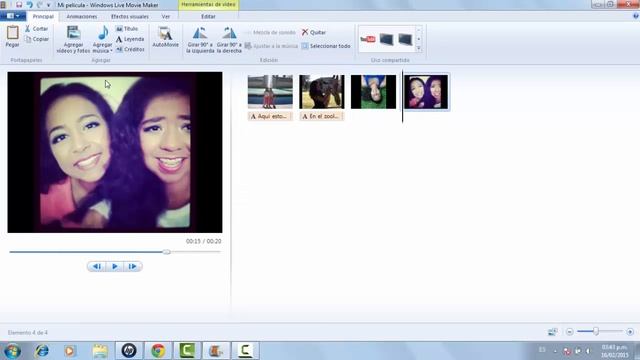The image size is (640, 360).
Task: Play the movie preview
Action: click(115, 267)
